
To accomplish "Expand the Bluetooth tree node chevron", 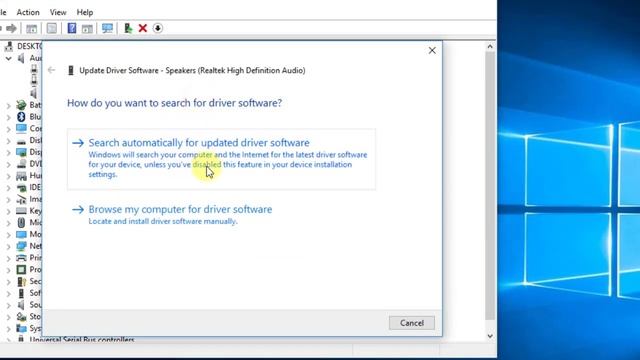I will click(9, 118).
